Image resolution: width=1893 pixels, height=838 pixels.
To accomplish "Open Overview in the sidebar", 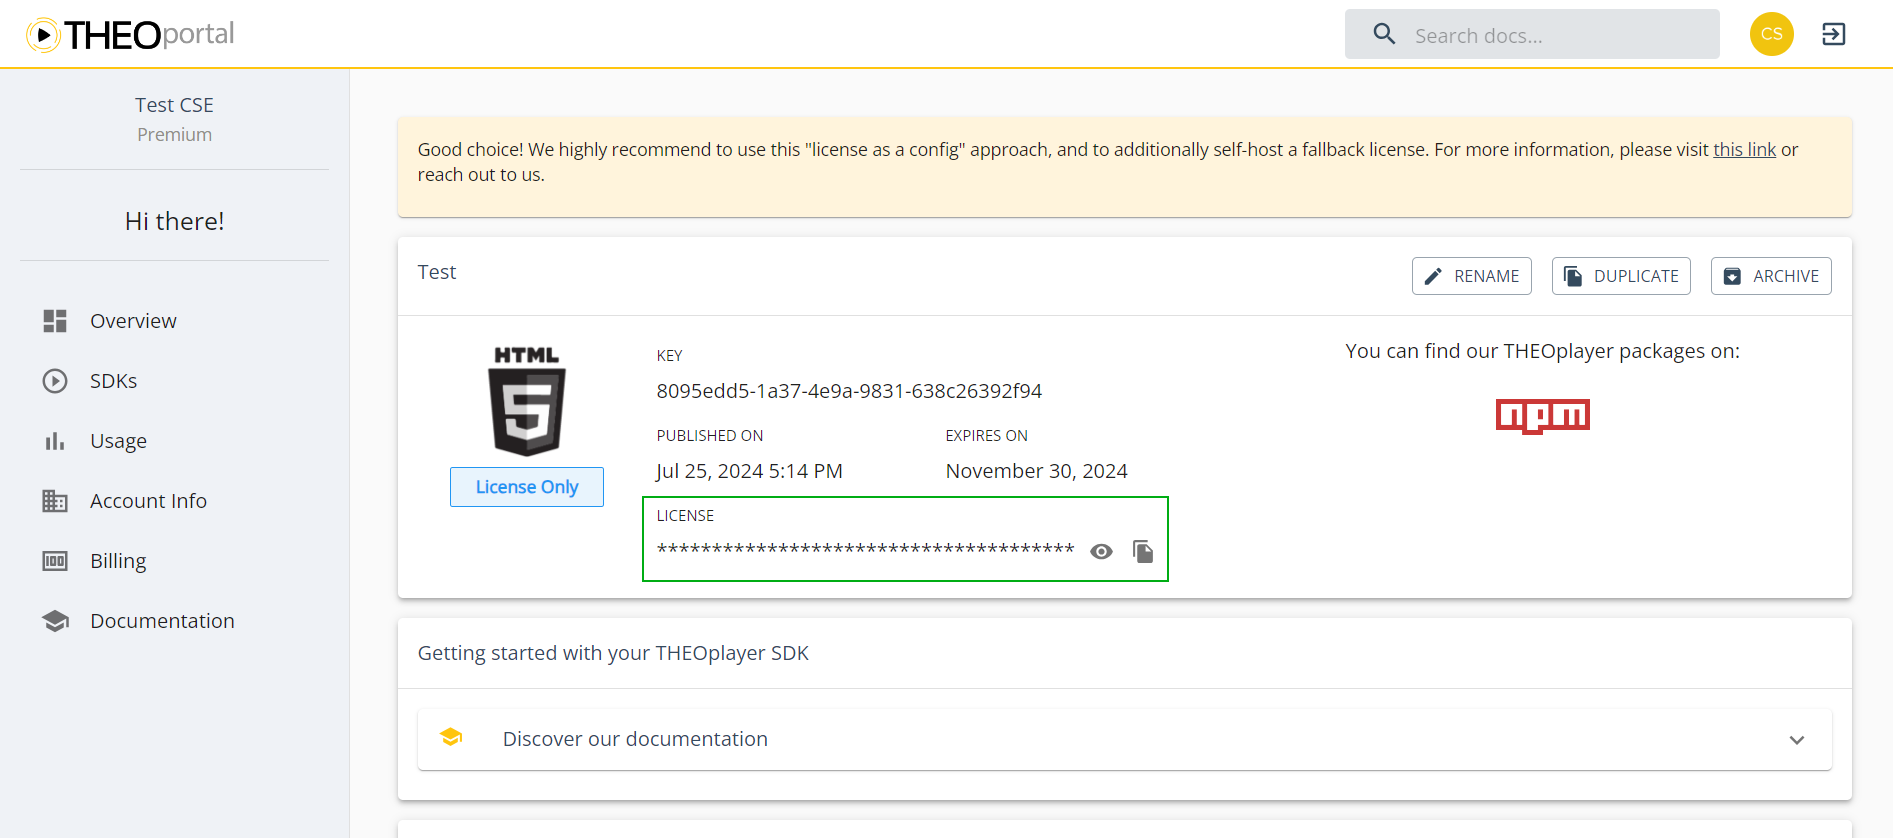I will pyautogui.click(x=133, y=321).
